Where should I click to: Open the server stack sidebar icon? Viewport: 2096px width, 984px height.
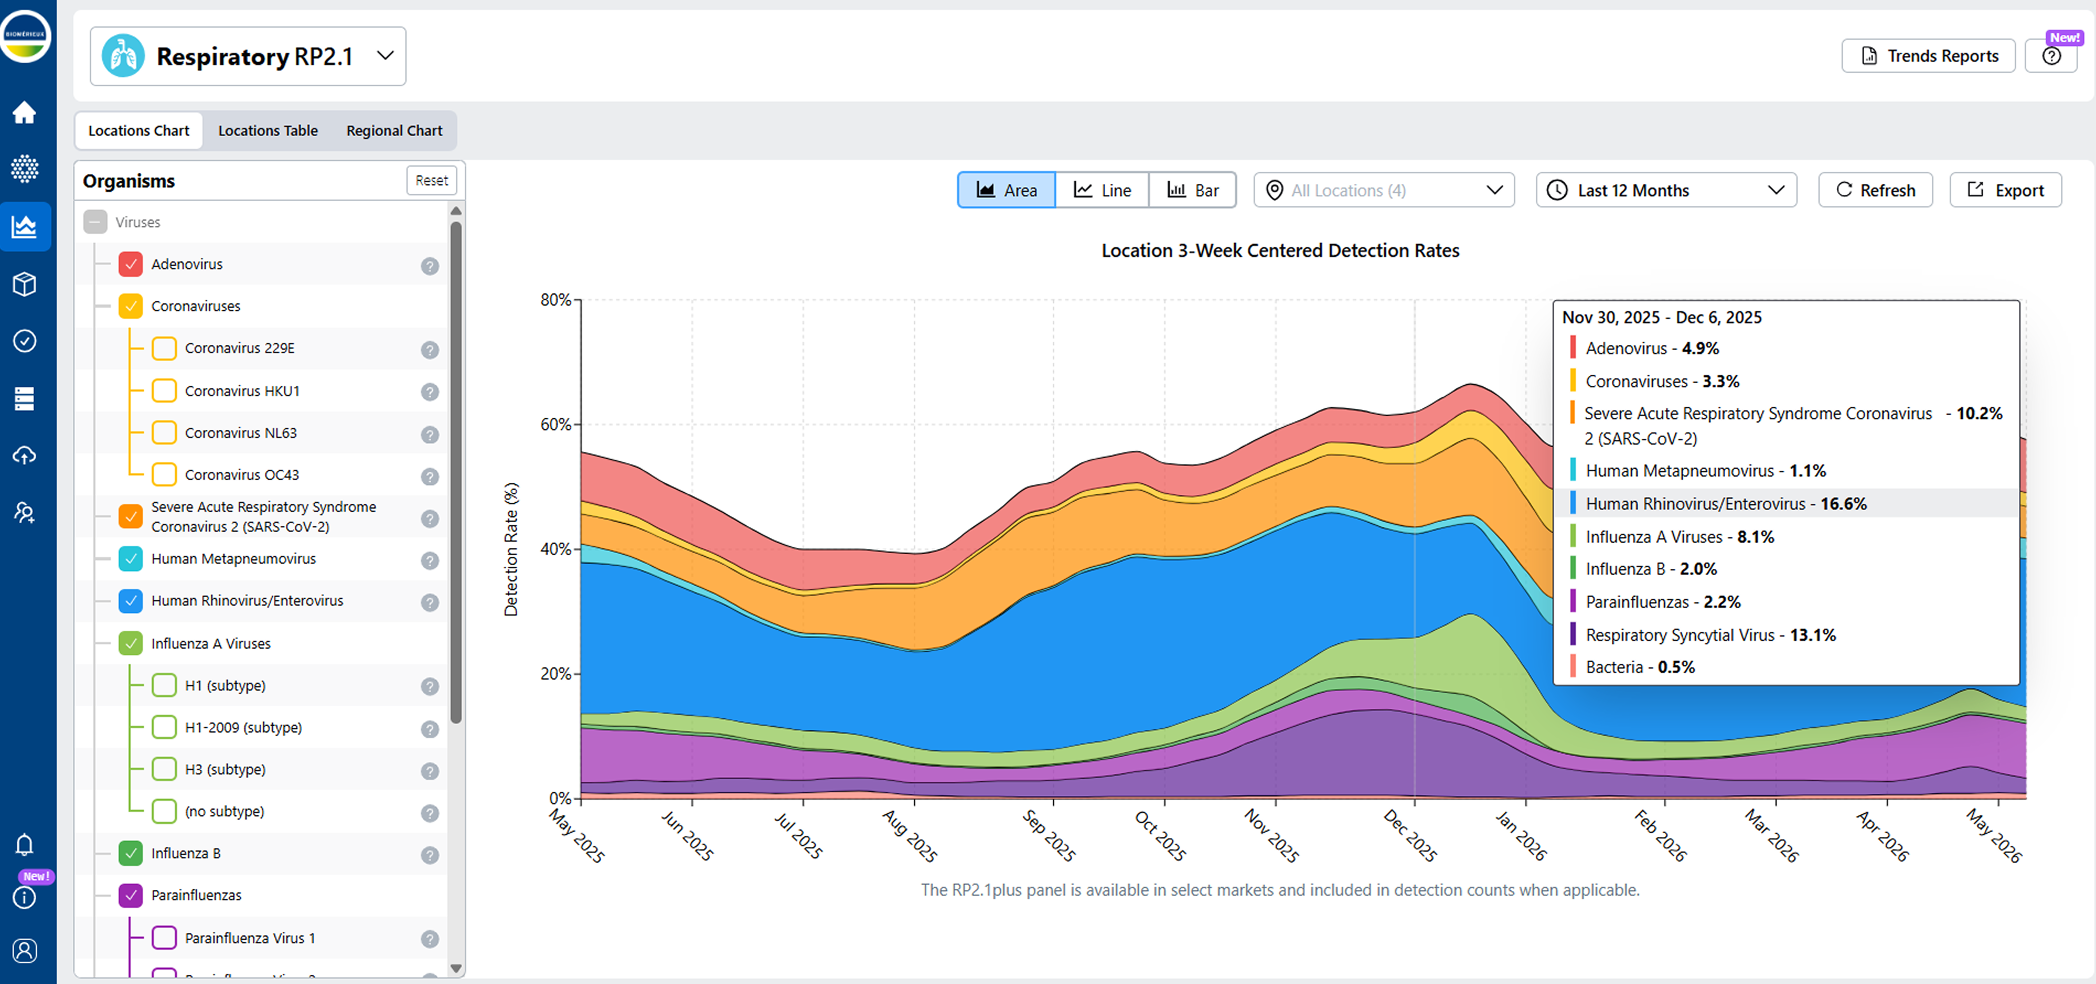(24, 398)
